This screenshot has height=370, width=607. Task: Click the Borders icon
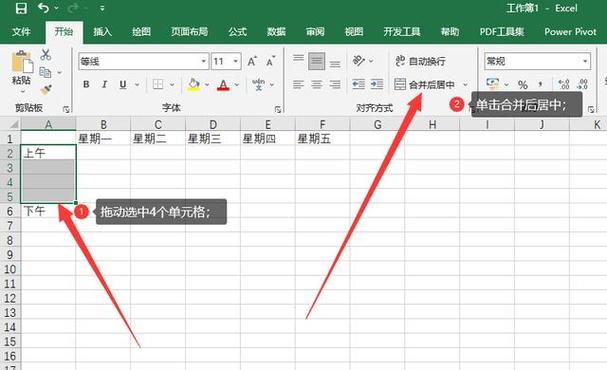158,84
